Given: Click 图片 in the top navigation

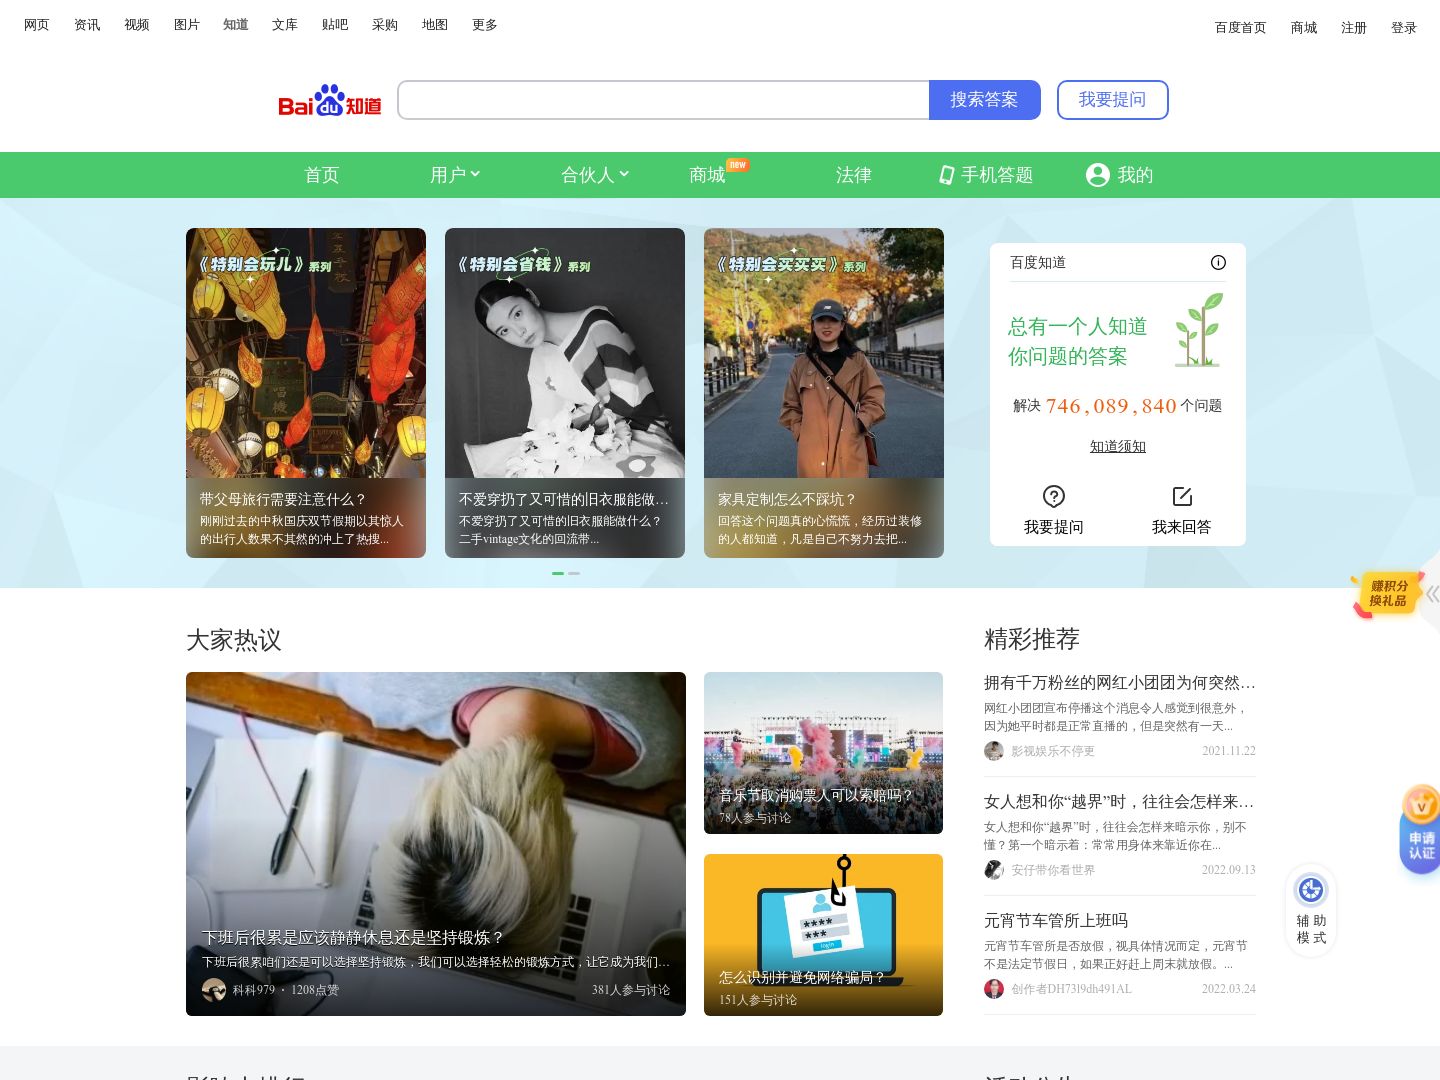Looking at the screenshot, I should point(187,25).
